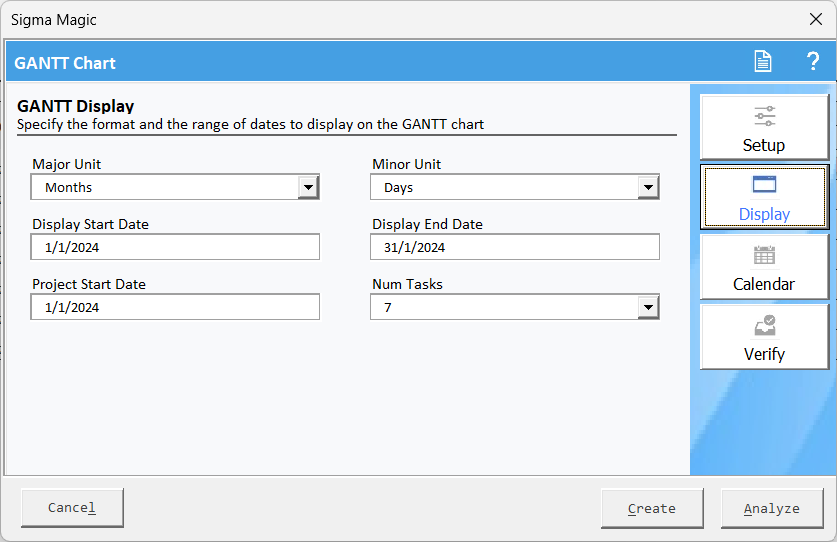Click the Days value in Minor Unit

click(398, 188)
